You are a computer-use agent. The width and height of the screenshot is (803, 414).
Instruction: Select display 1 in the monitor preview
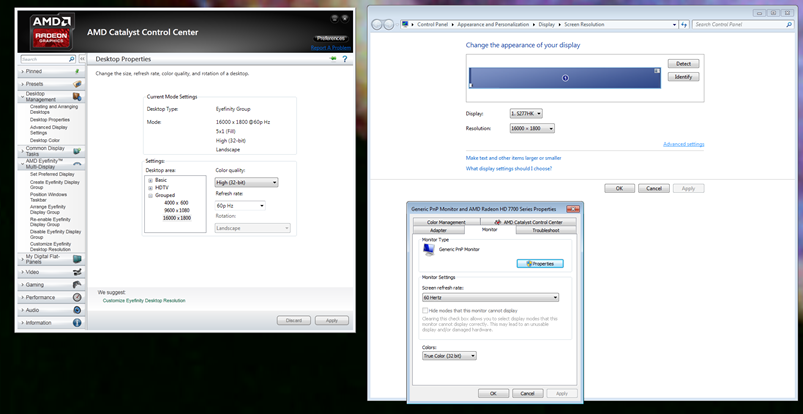565,78
